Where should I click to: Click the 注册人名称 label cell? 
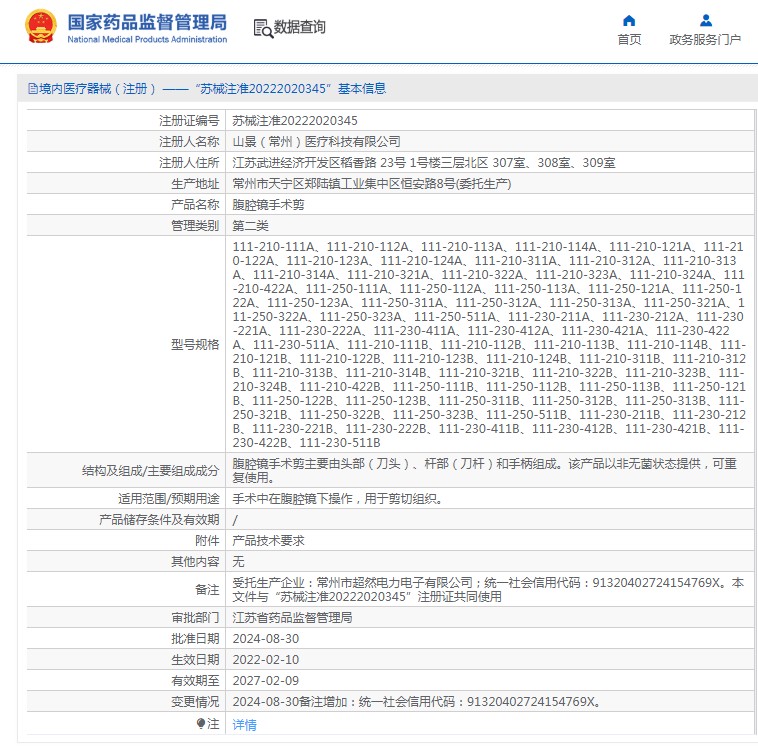[189, 142]
